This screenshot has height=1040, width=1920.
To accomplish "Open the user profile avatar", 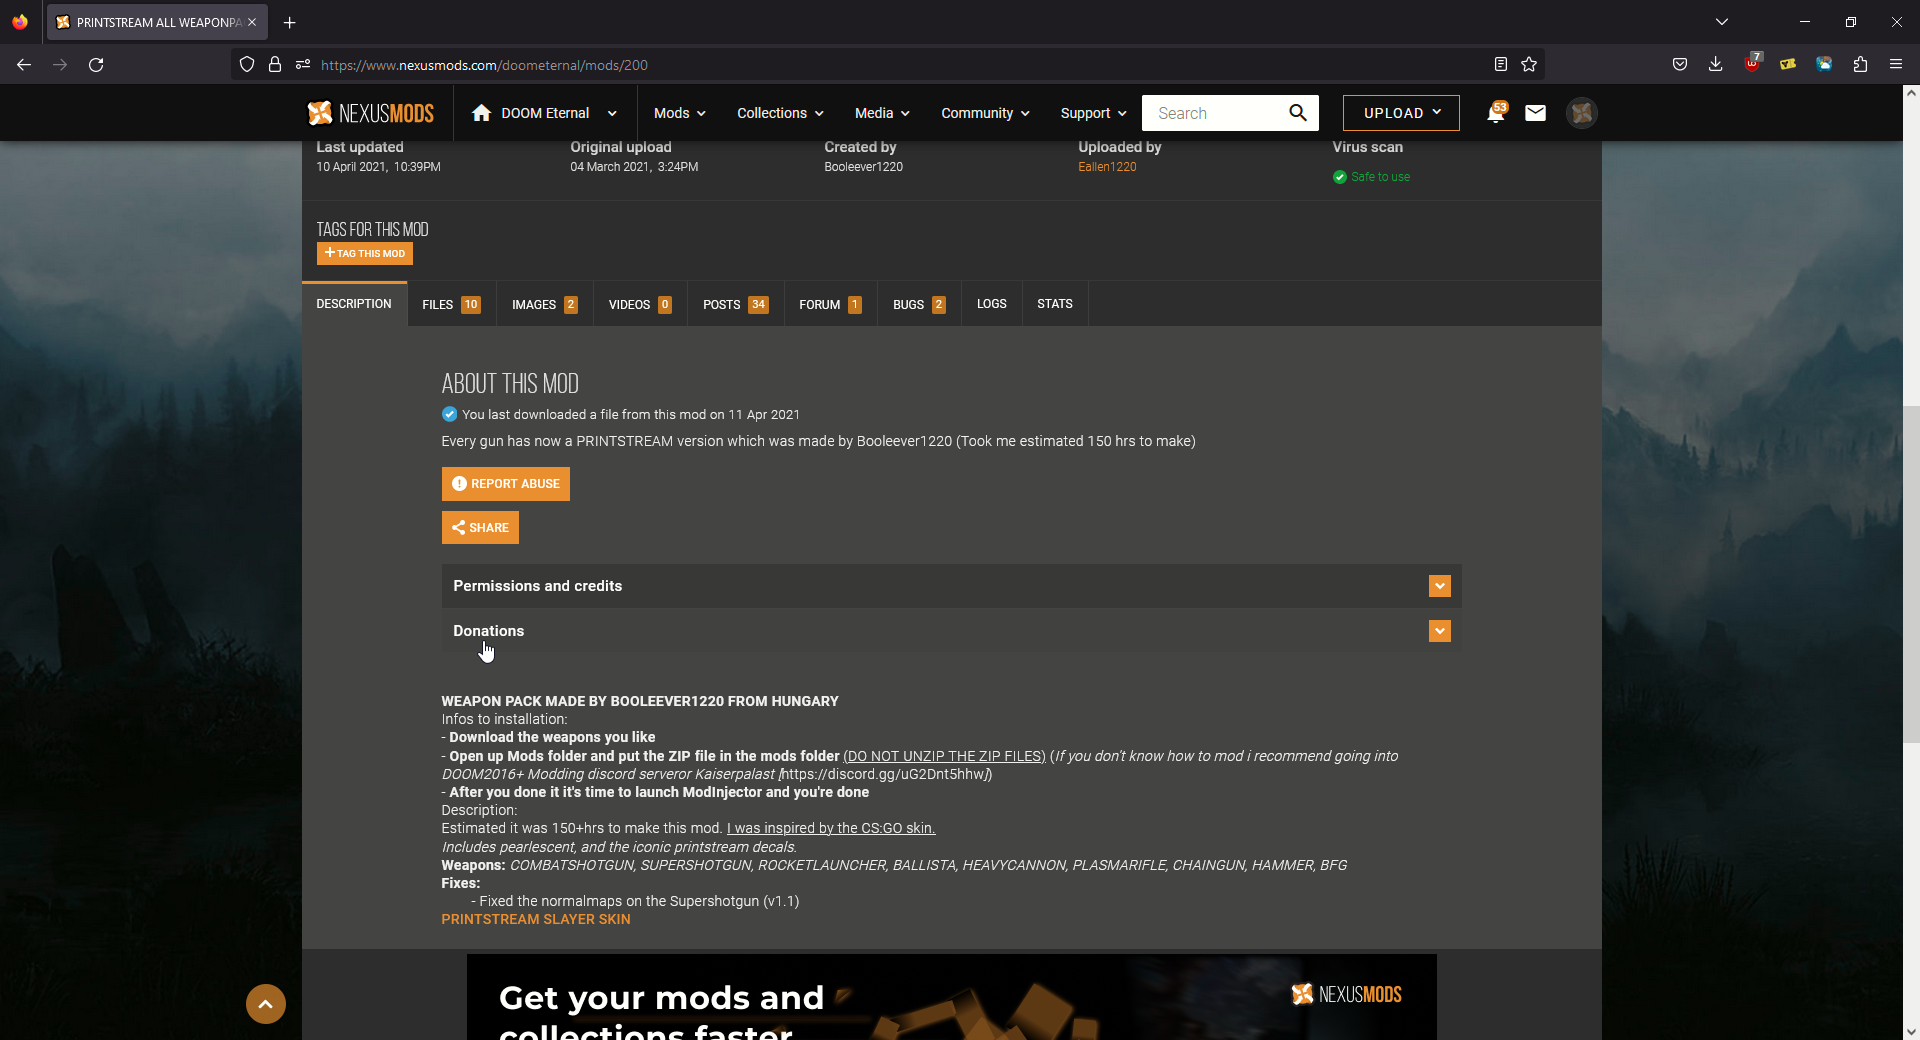I will point(1581,113).
